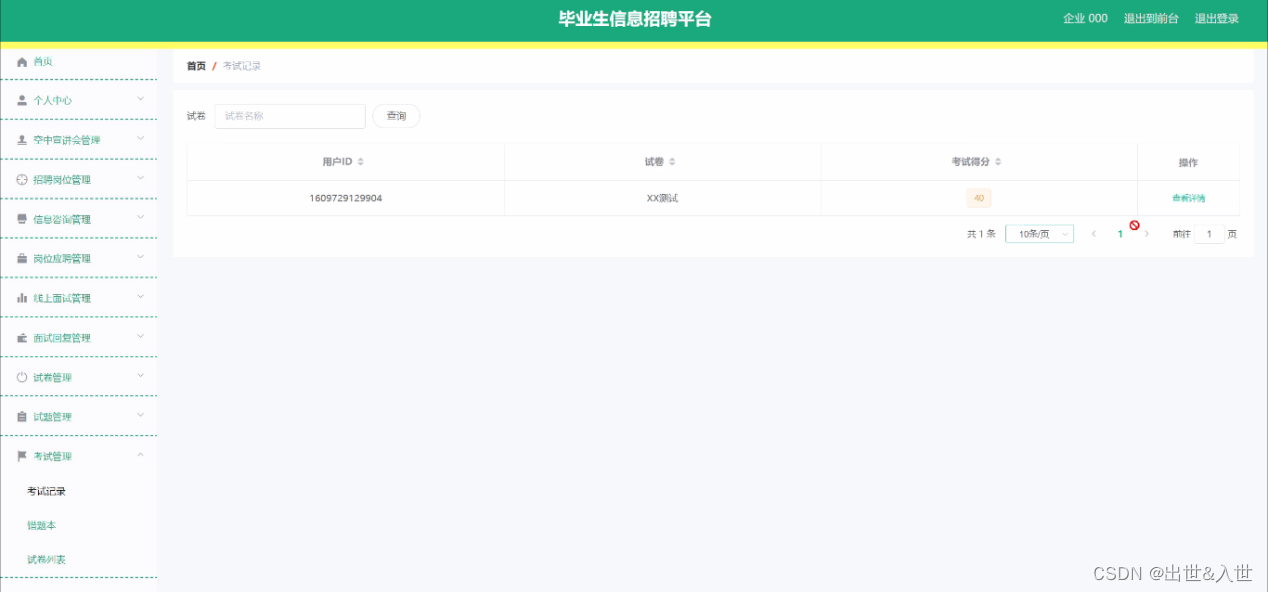Go to next page with right arrow

(x=1147, y=234)
